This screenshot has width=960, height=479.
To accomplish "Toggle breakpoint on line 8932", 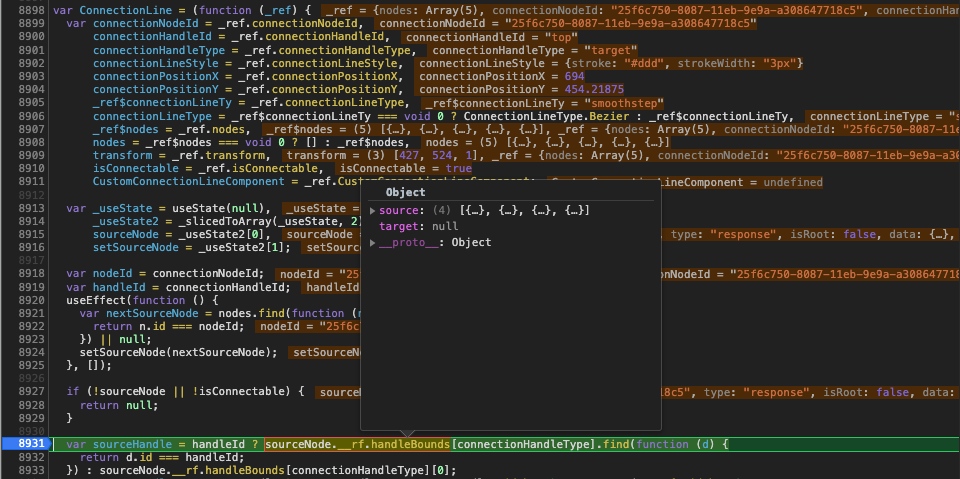I will [31, 458].
